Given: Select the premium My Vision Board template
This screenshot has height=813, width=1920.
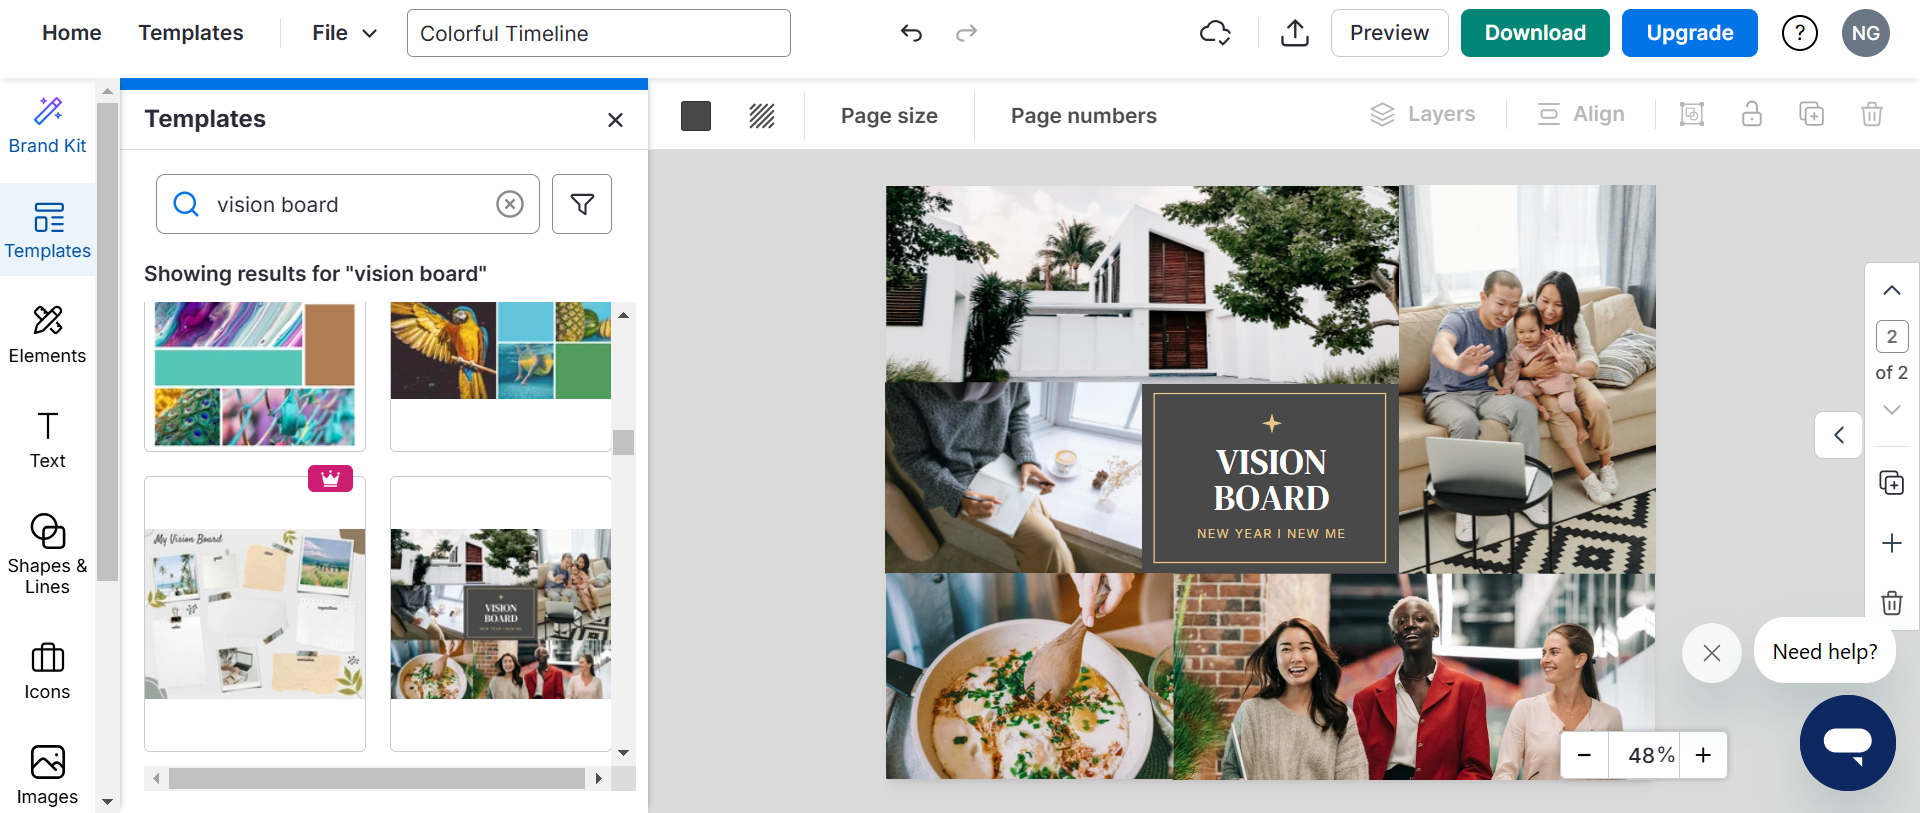Looking at the screenshot, I should point(255,614).
